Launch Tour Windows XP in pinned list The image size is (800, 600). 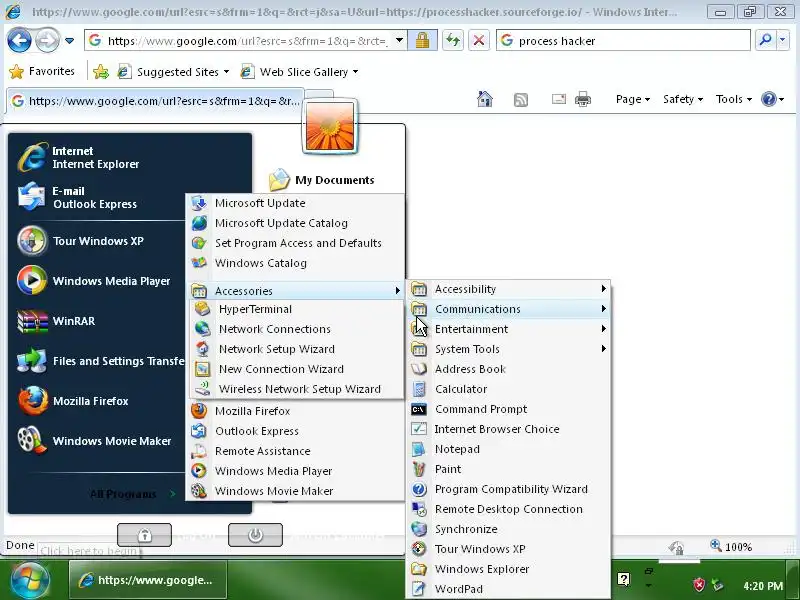[x=100, y=241]
